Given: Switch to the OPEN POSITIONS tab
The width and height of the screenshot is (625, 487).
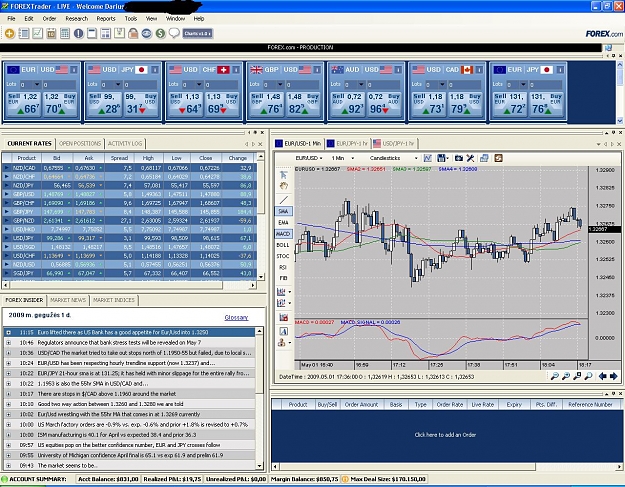Looking at the screenshot, I should pyautogui.click(x=80, y=143).
